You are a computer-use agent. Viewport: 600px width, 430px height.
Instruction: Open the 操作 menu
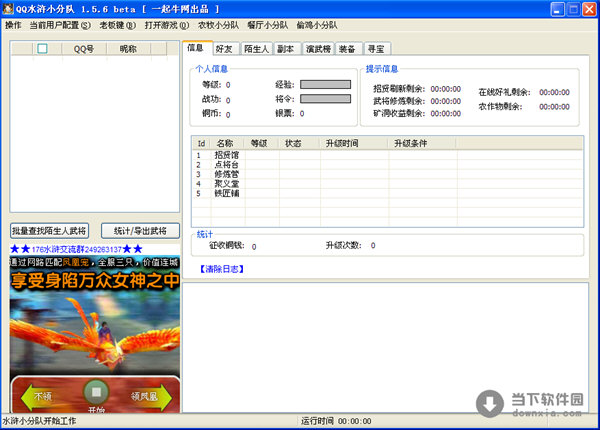coord(13,25)
